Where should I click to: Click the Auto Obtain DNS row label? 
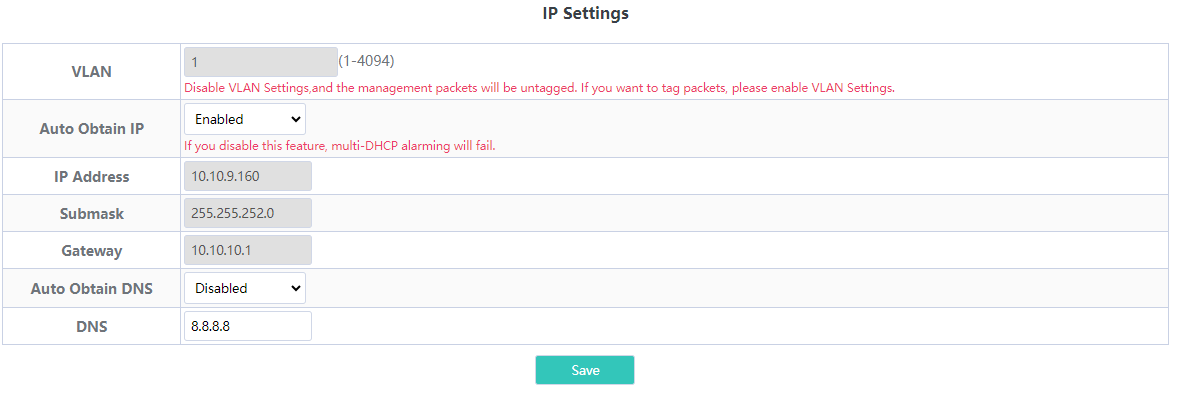pyautogui.click(x=92, y=288)
